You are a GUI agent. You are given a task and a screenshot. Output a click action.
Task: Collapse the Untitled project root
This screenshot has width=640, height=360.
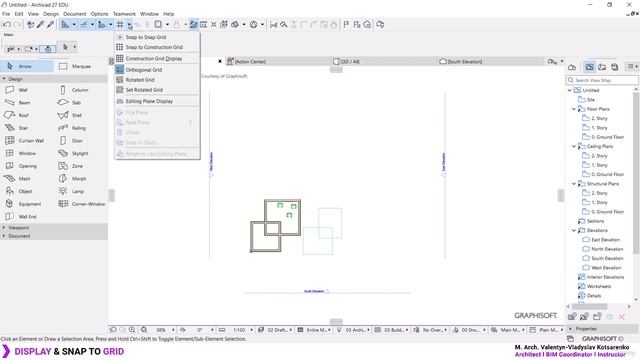[x=570, y=90]
